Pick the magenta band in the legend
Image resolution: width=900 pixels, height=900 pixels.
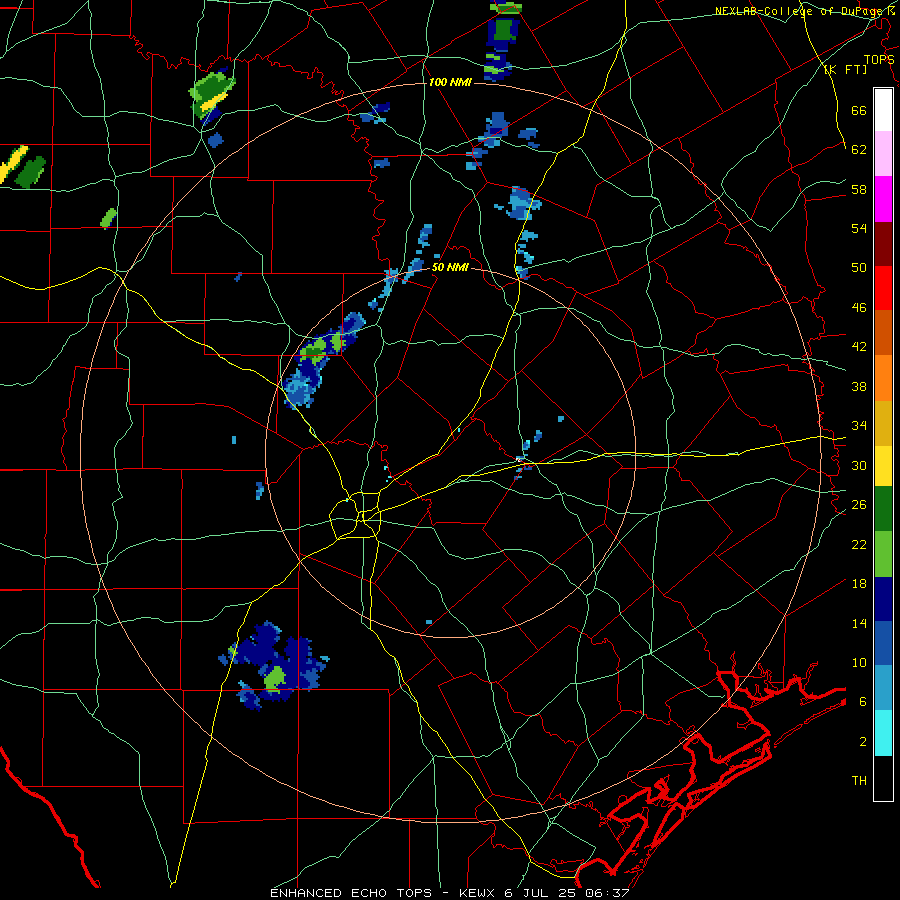883,199
